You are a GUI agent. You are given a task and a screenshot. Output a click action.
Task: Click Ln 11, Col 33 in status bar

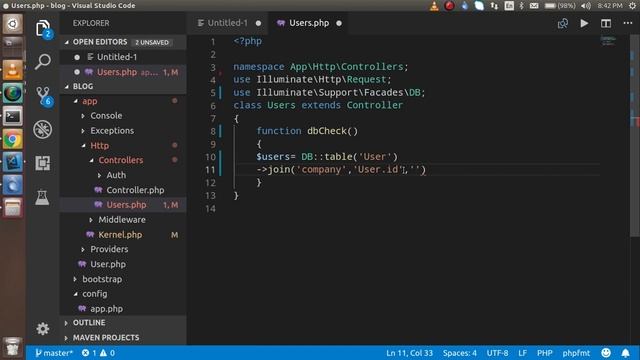click(409, 353)
